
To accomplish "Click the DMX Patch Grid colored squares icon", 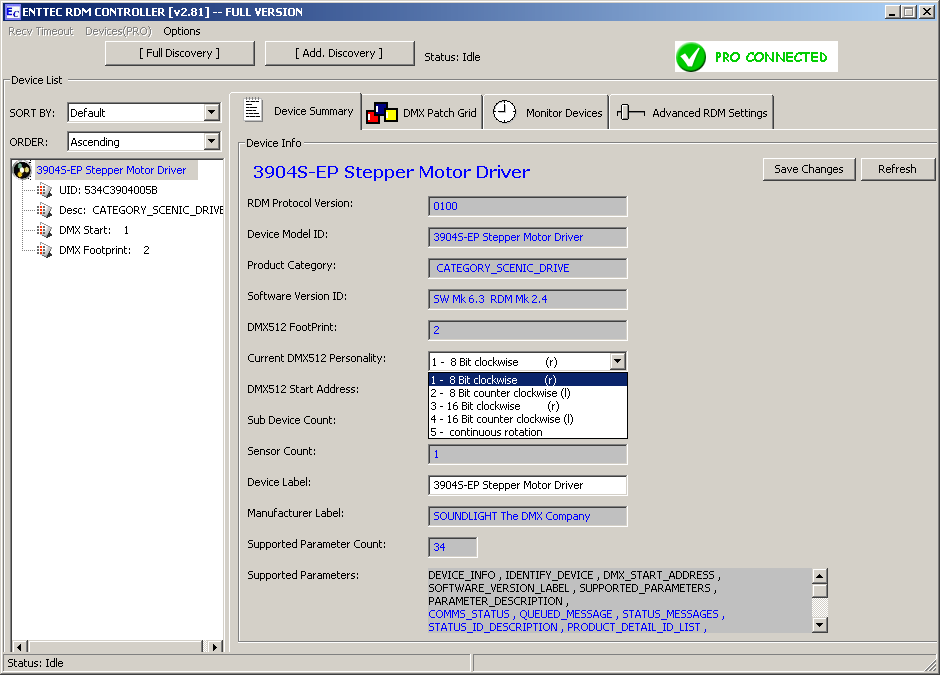I will pyautogui.click(x=382, y=113).
